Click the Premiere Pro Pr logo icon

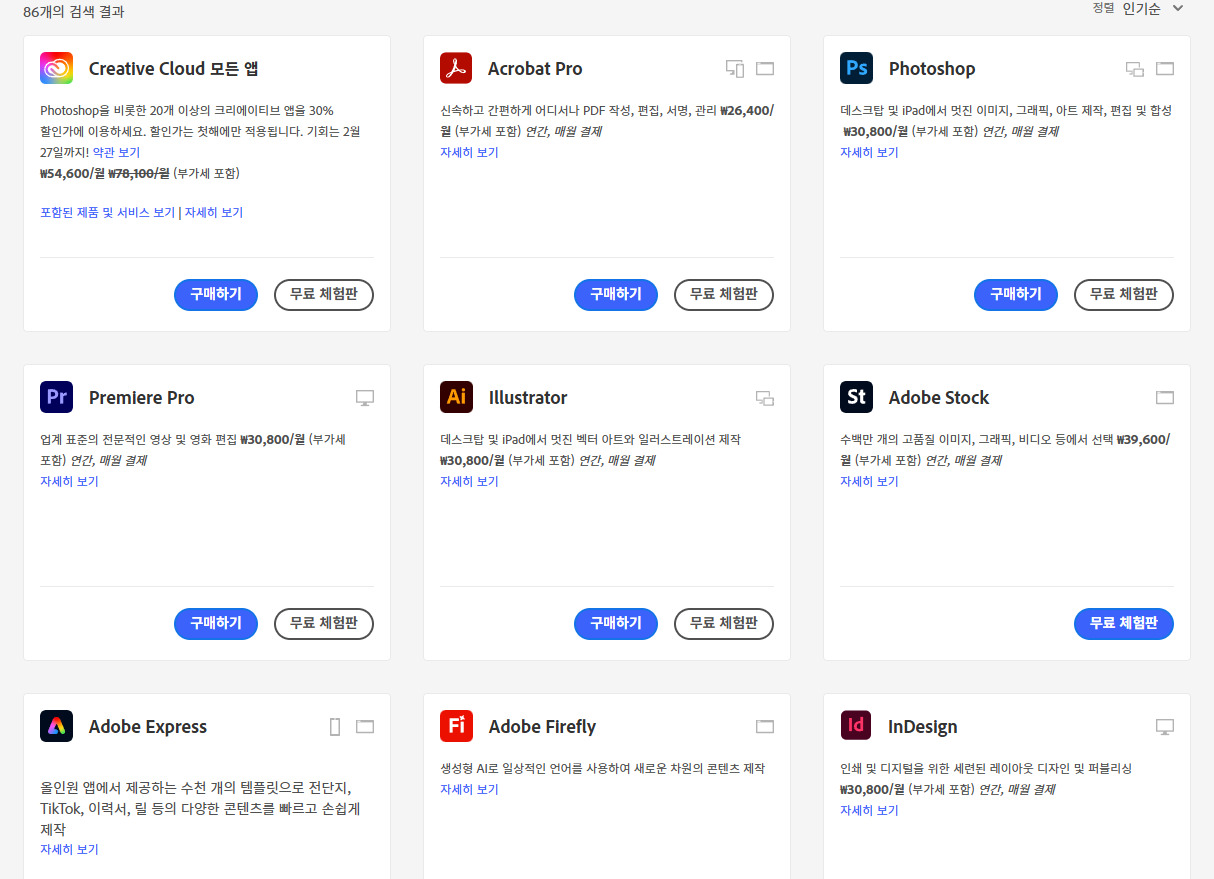coord(57,397)
